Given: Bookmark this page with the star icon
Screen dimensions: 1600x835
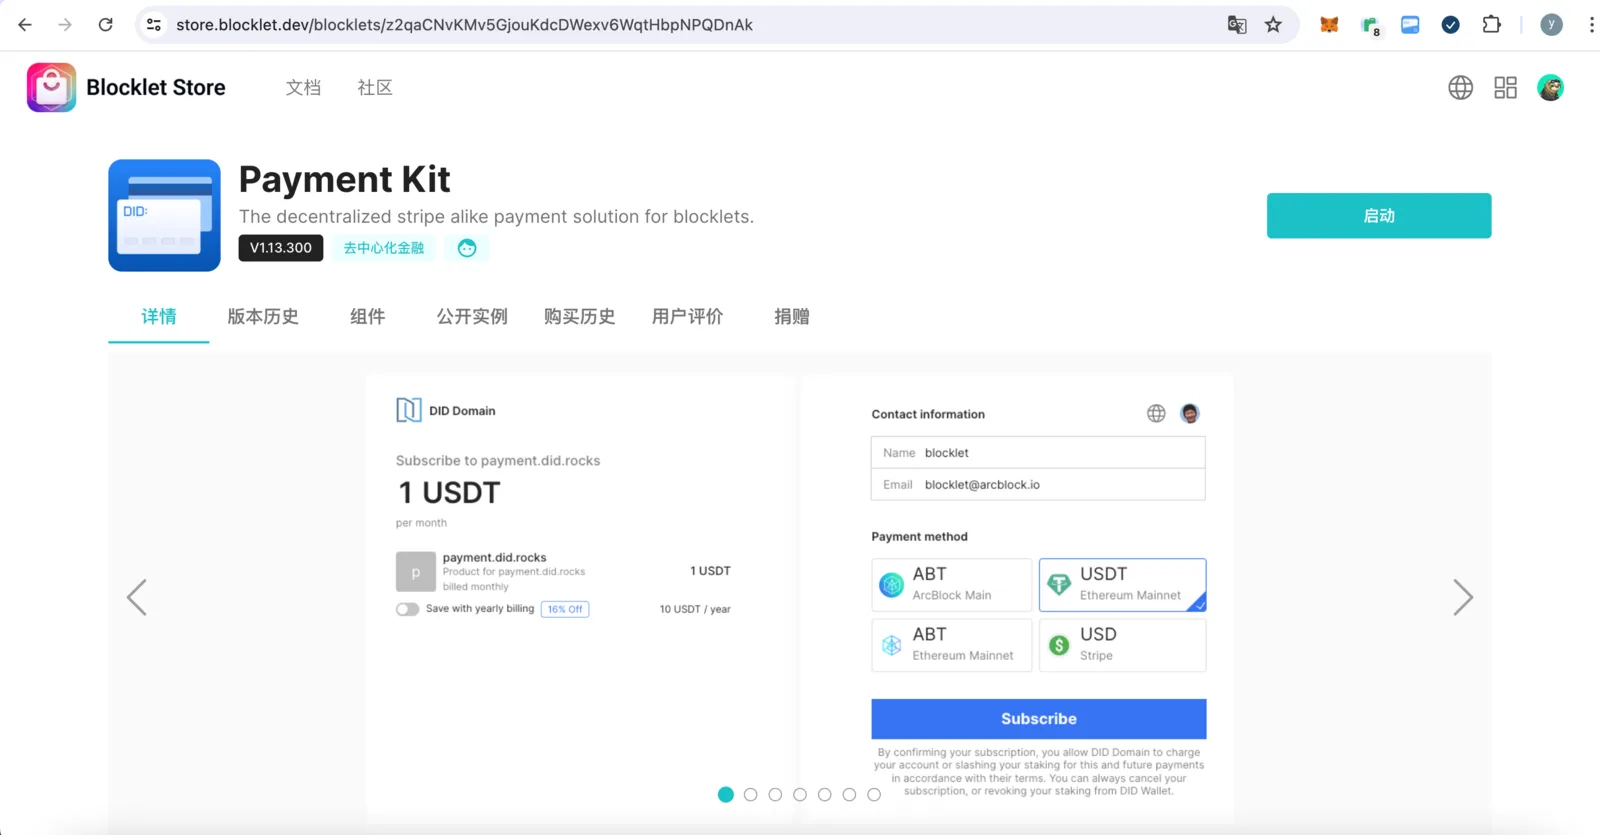Looking at the screenshot, I should click(1273, 25).
